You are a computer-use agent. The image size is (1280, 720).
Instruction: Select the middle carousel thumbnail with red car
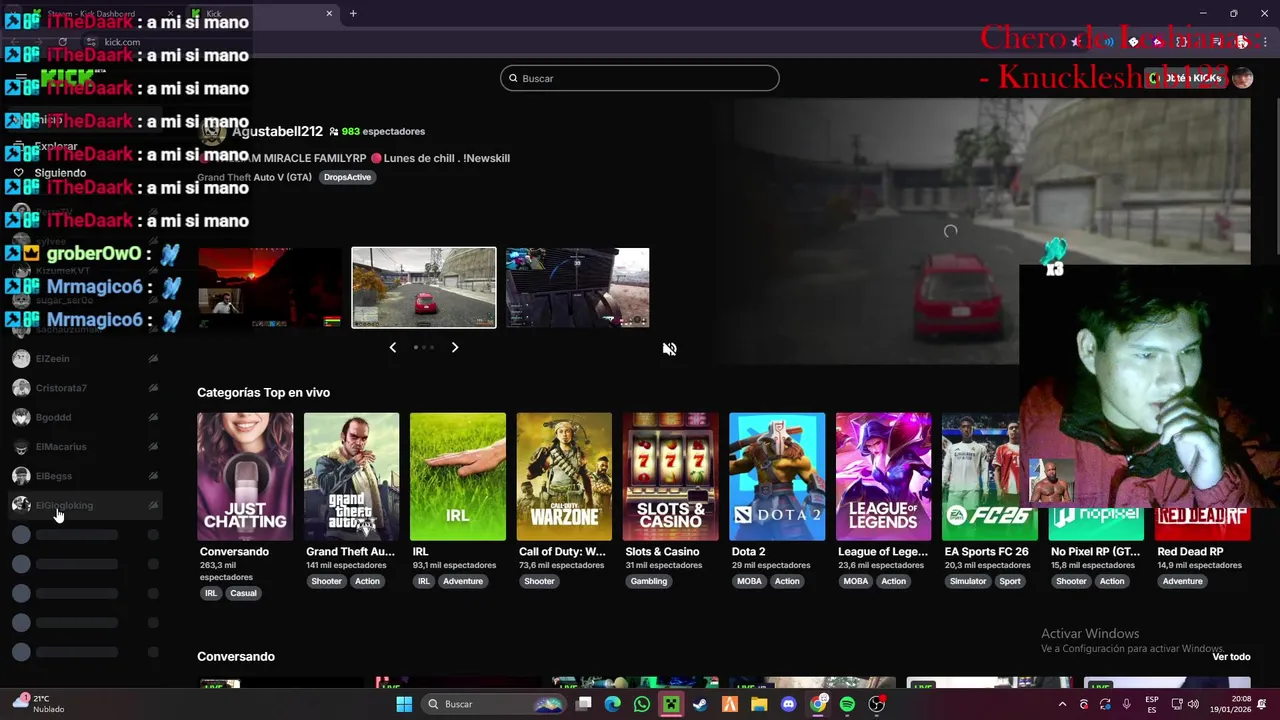[x=424, y=288]
